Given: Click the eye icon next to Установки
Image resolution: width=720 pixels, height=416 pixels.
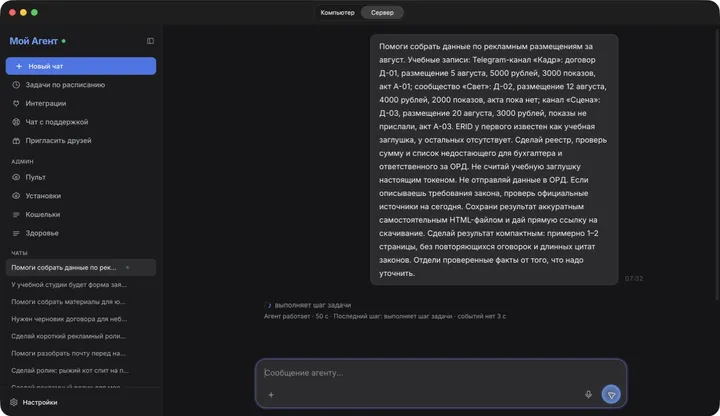Looking at the screenshot, I should [x=16, y=196].
